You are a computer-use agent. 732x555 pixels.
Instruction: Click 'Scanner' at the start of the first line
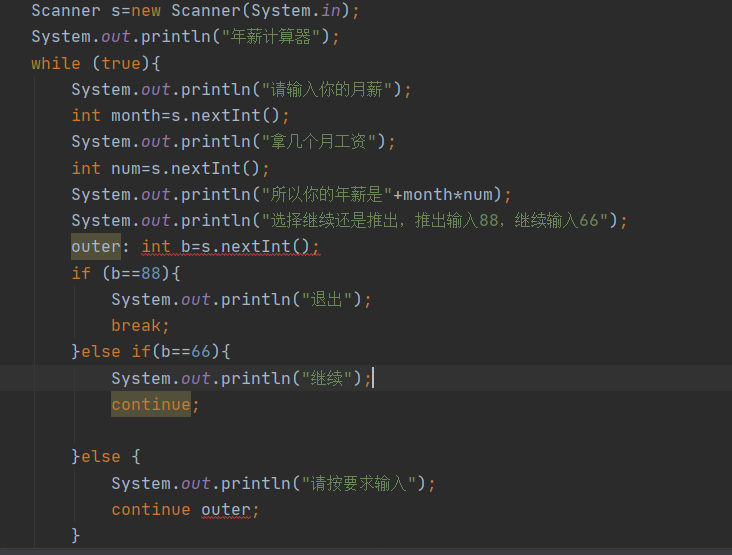(x=66, y=10)
